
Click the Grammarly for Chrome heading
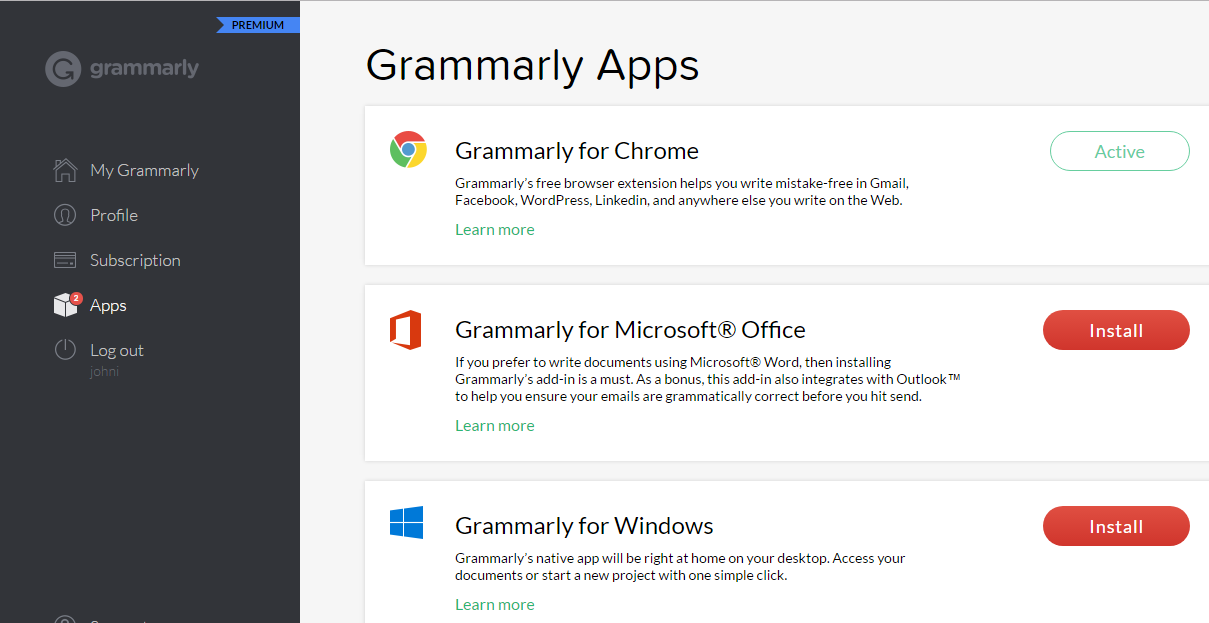tap(576, 151)
